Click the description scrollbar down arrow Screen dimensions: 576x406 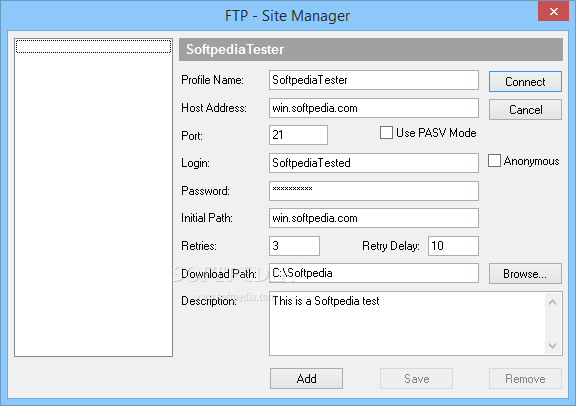pyautogui.click(x=552, y=345)
